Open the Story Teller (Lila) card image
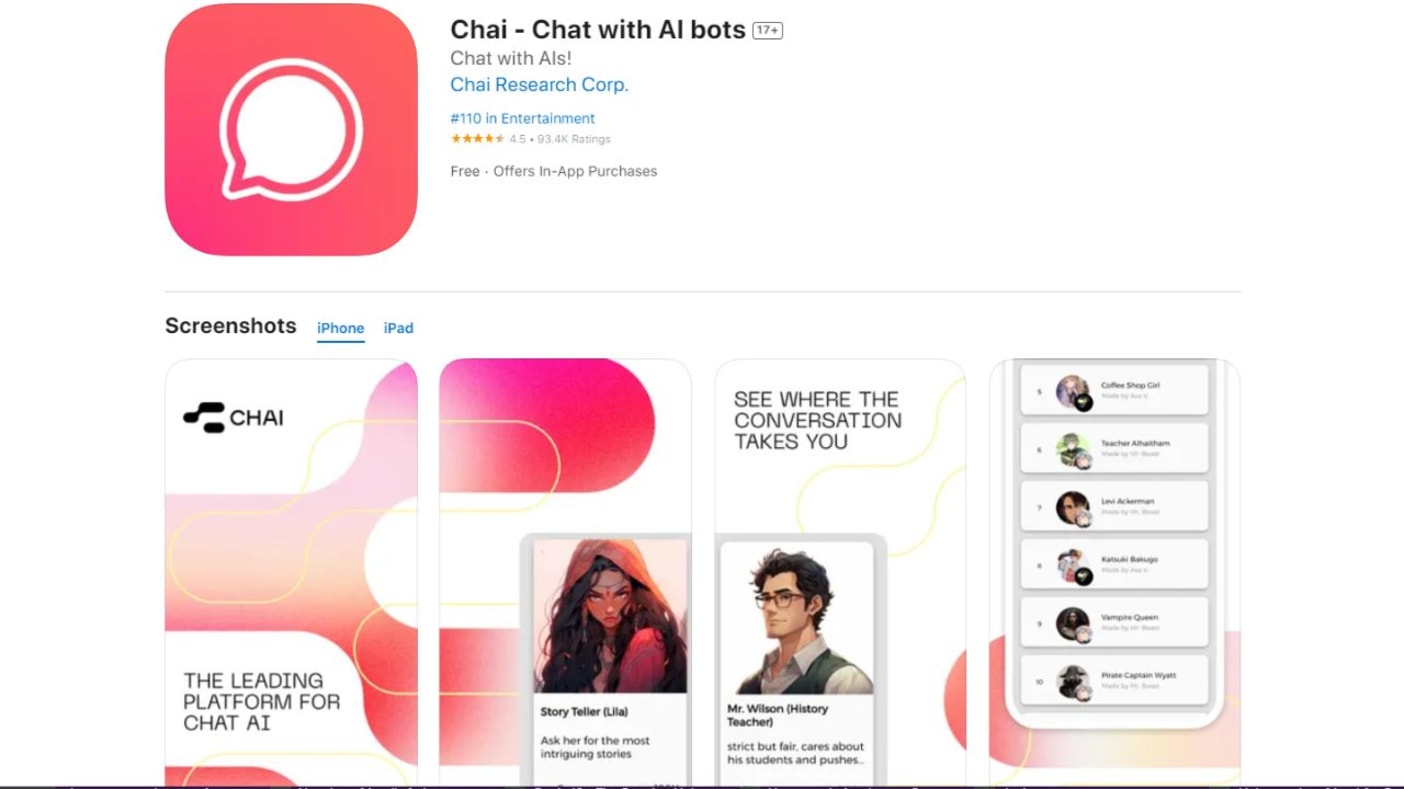This screenshot has height=789, width=1404. click(x=610, y=617)
